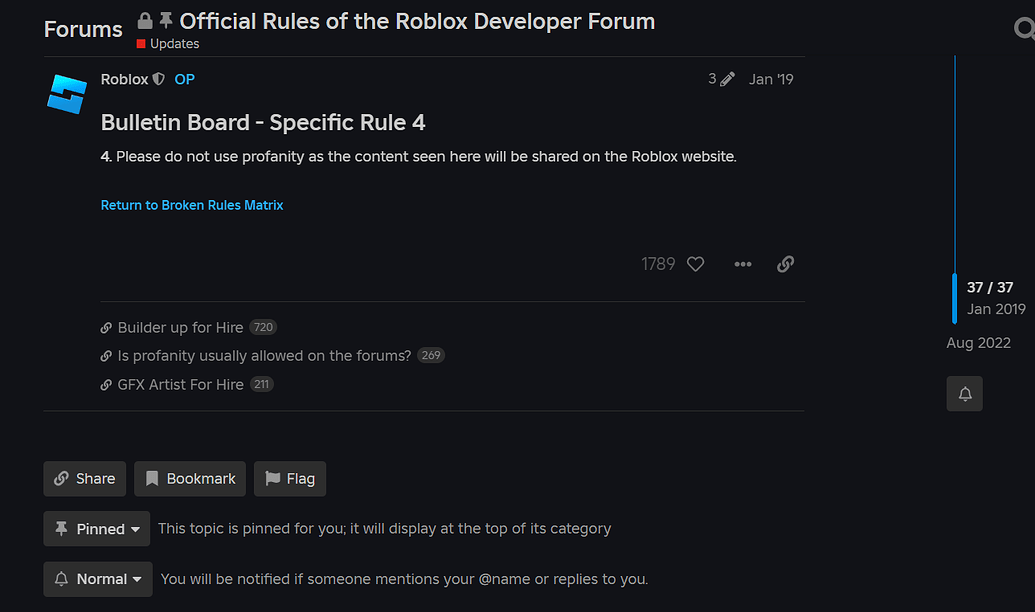This screenshot has height=612, width=1035.
Task: Click the bell notification button on the right
Action: [964, 393]
